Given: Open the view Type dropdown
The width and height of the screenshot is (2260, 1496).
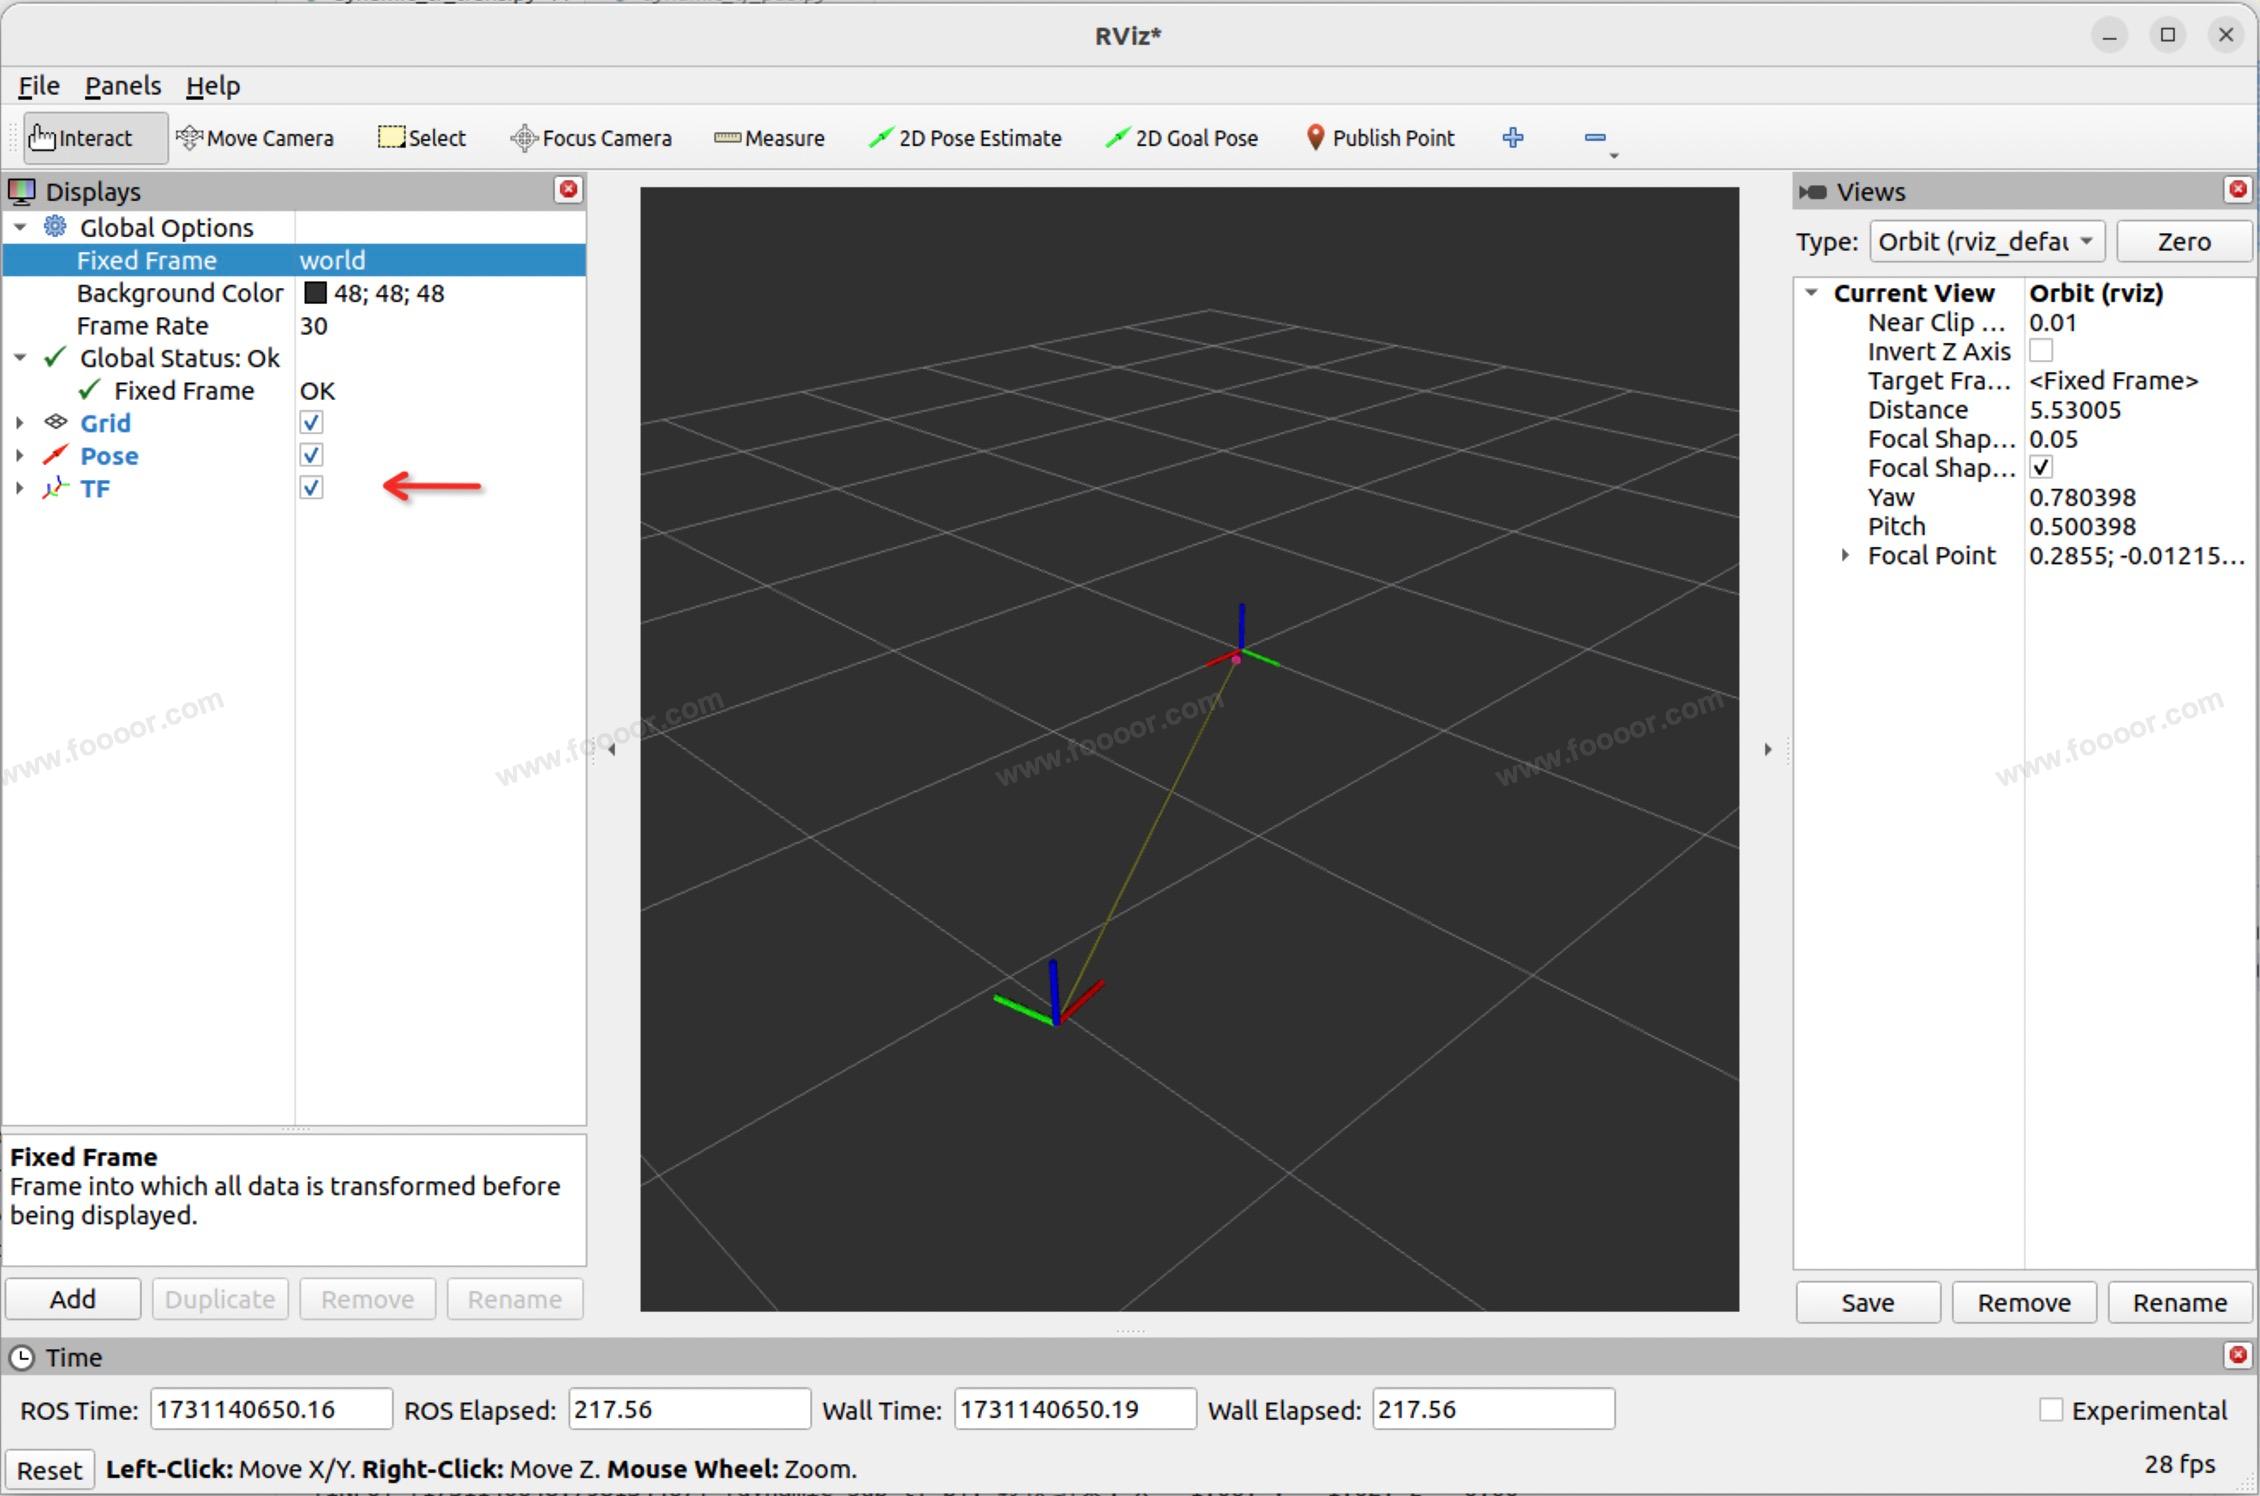Looking at the screenshot, I should [x=1986, y=242].
